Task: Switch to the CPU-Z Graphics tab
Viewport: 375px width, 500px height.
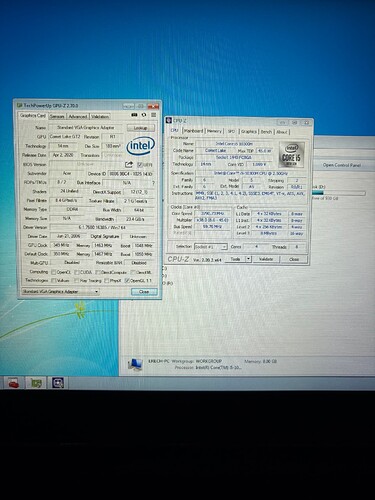Action: (248, 131)
